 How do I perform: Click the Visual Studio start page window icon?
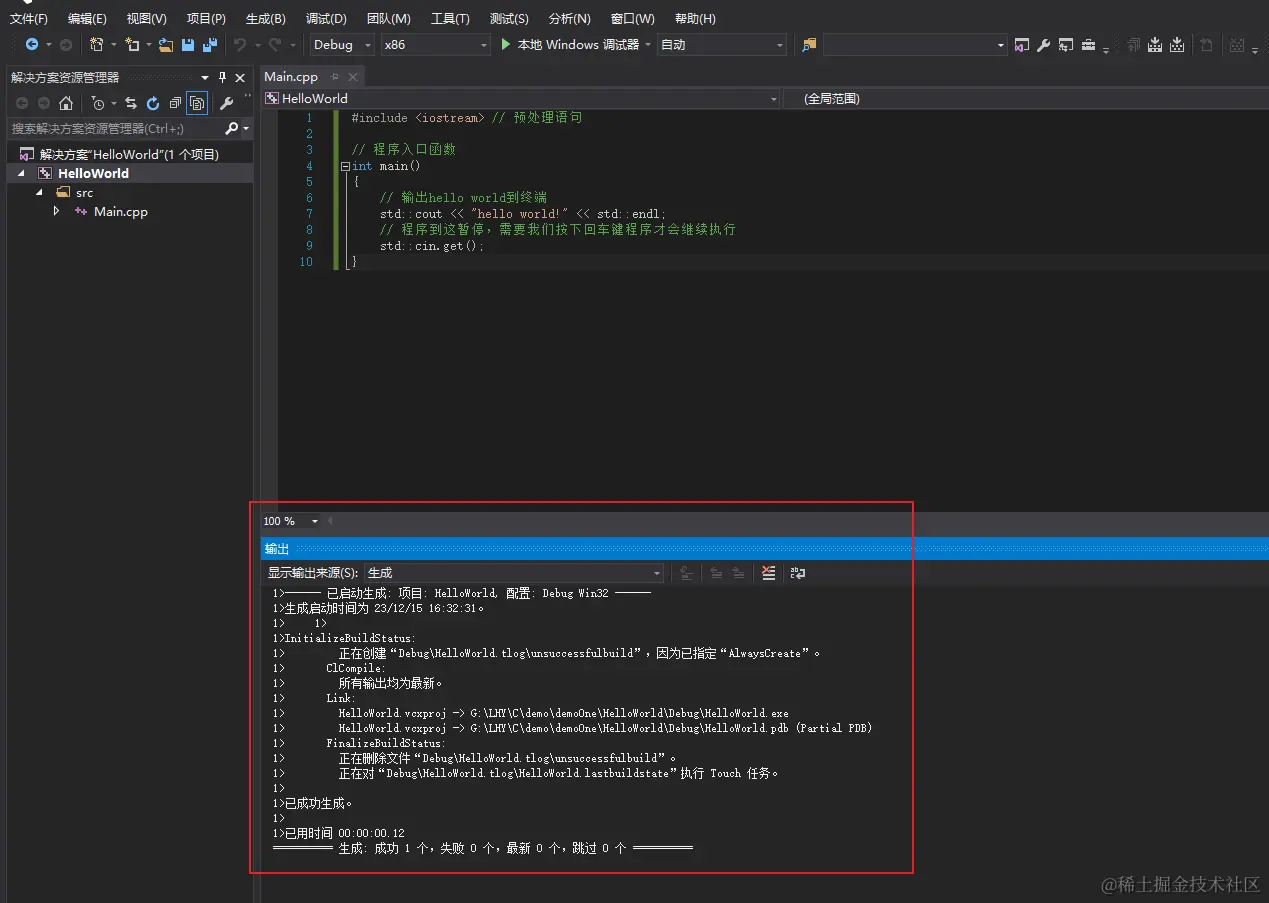(x=1021, y=45)
